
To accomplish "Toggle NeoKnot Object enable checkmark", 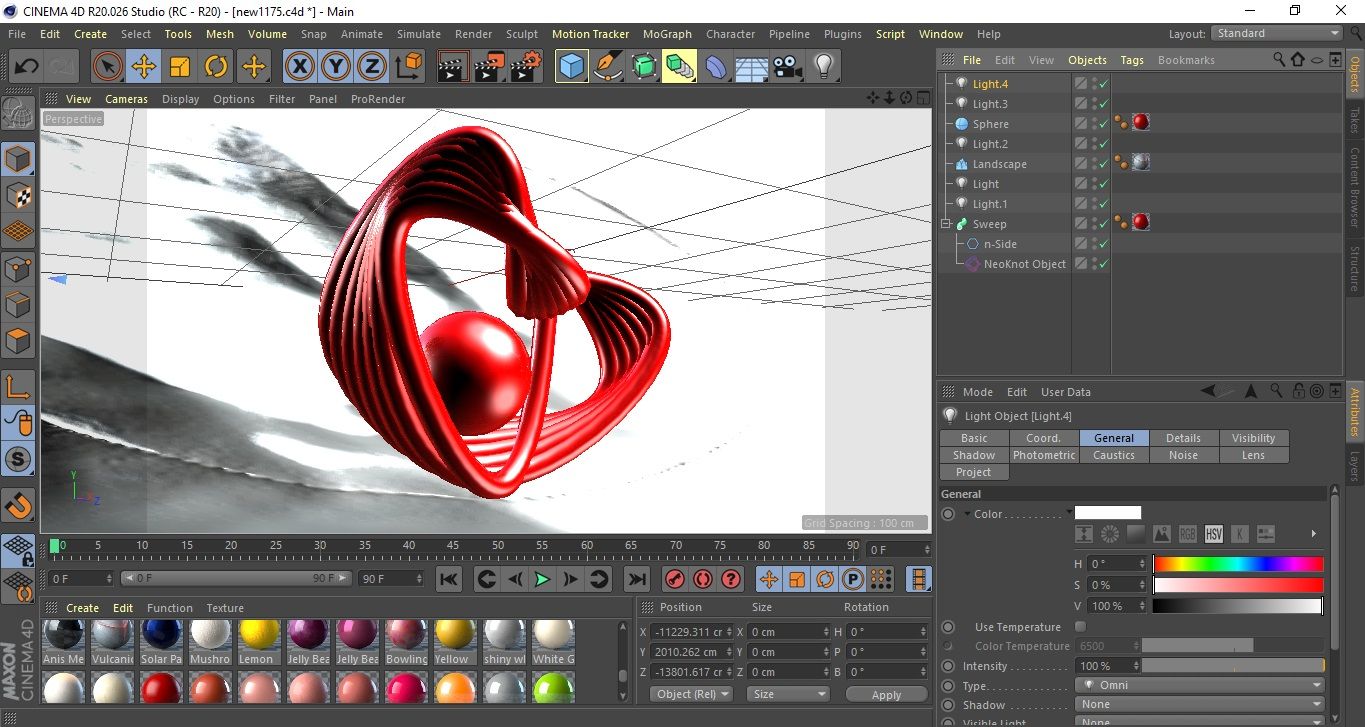I will pyautogui.click(x=1103, y=264).
